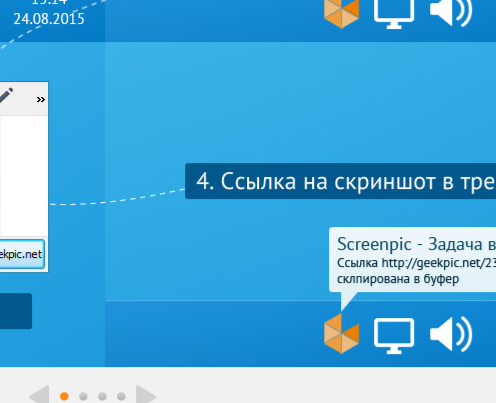496x403 pixels.
Task: Click the 'скопирована в буфер' notification text
Action: (x=398, y=279)
